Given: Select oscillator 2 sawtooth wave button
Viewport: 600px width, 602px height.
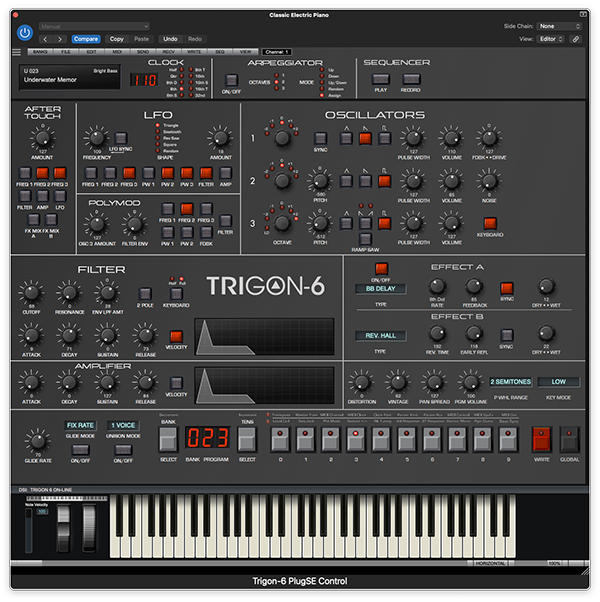Looking at the screenshot, I should [x=365, y=181].
